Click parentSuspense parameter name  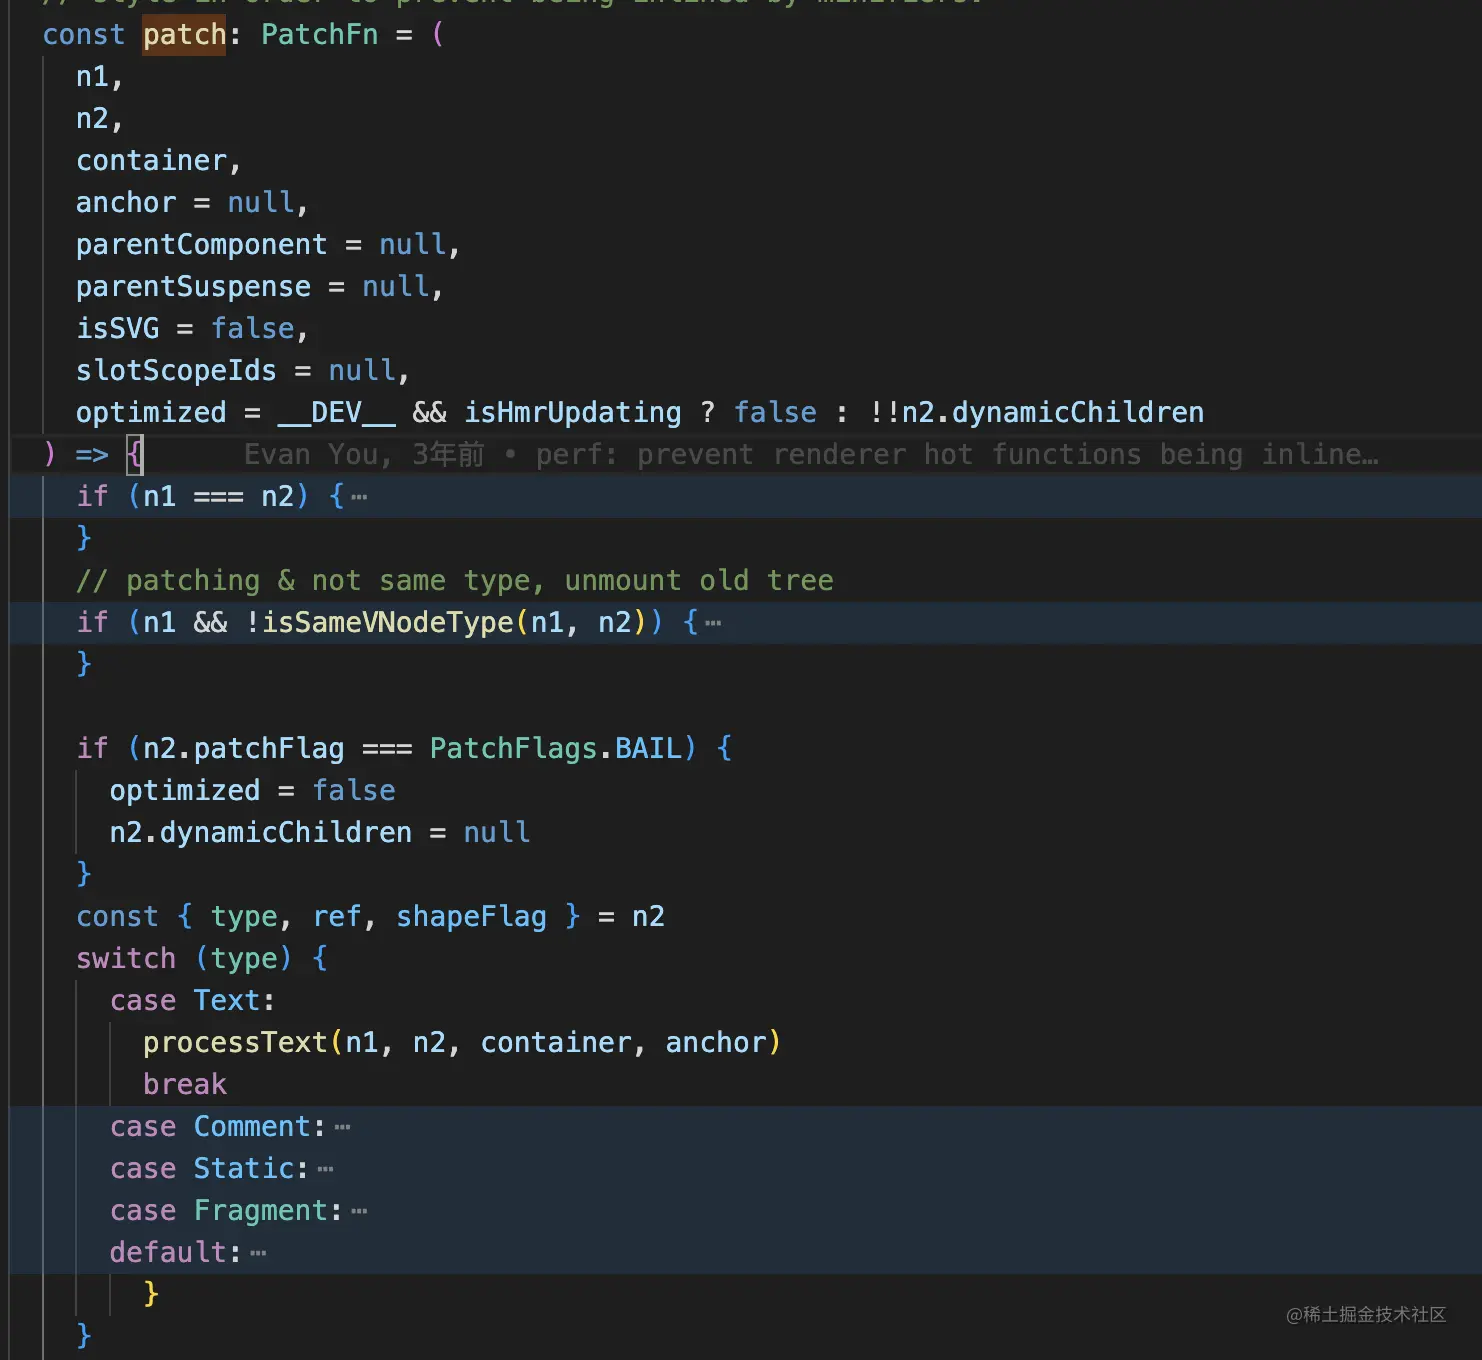click(193, 287)
